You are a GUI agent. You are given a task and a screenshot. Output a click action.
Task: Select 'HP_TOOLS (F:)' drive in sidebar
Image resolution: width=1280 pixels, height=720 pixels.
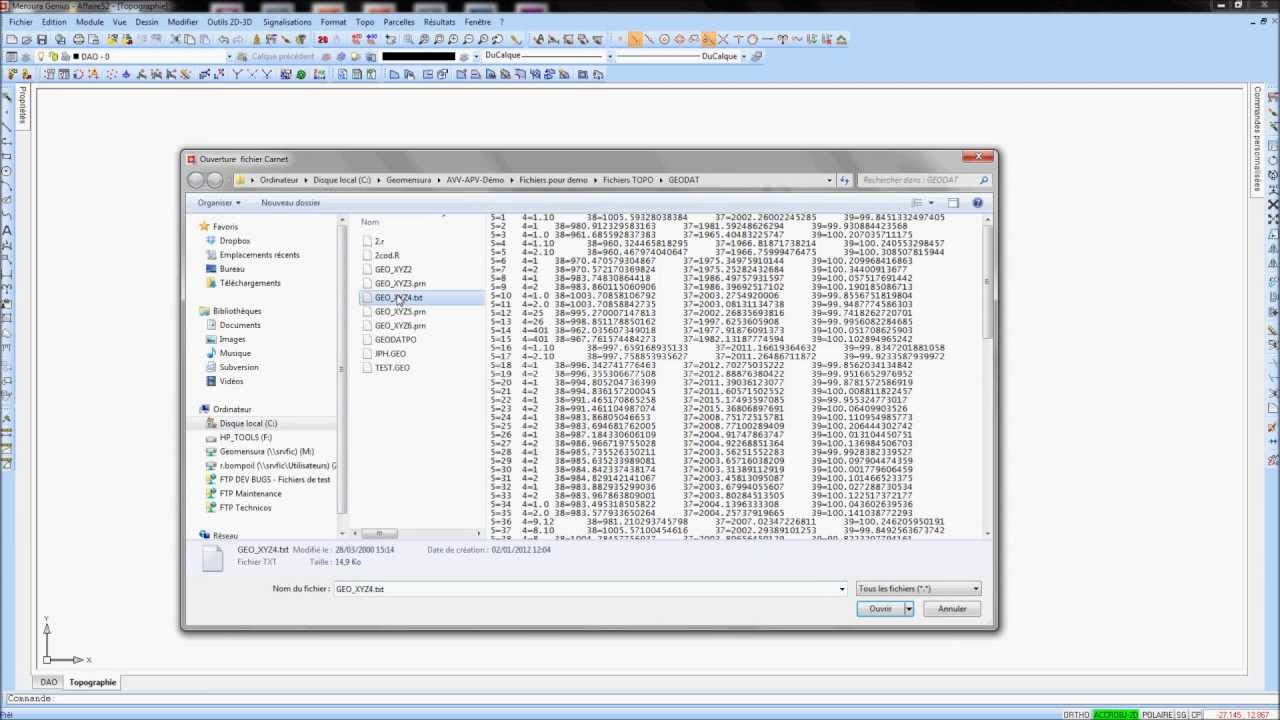245,437
